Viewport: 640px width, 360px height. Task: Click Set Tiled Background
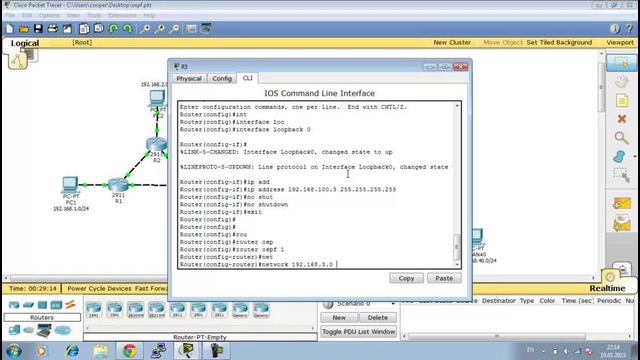pyautogui.click(x=559, y=42)
